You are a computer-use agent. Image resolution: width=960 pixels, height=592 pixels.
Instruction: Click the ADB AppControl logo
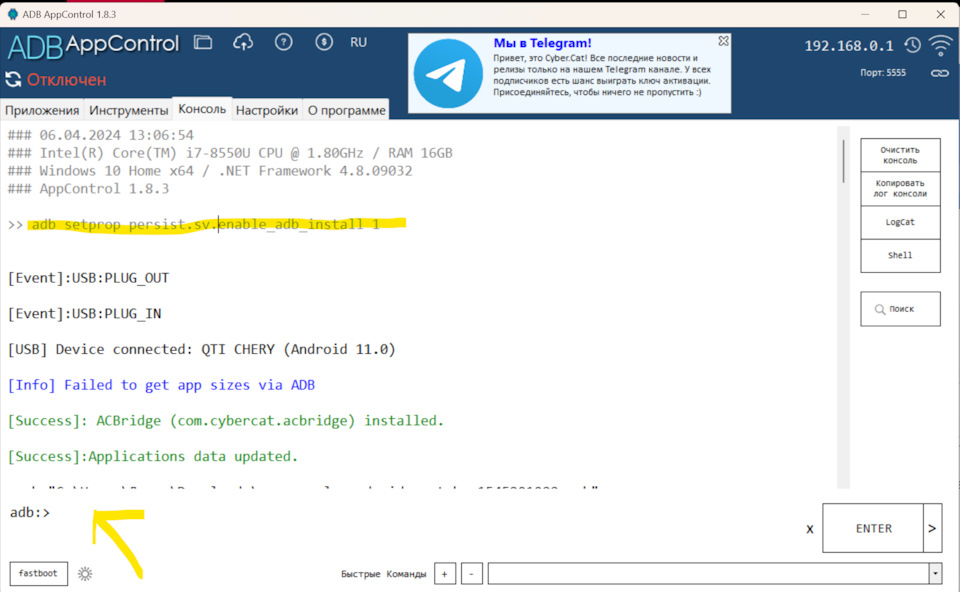pyautogui.click(x=94, y=46)
